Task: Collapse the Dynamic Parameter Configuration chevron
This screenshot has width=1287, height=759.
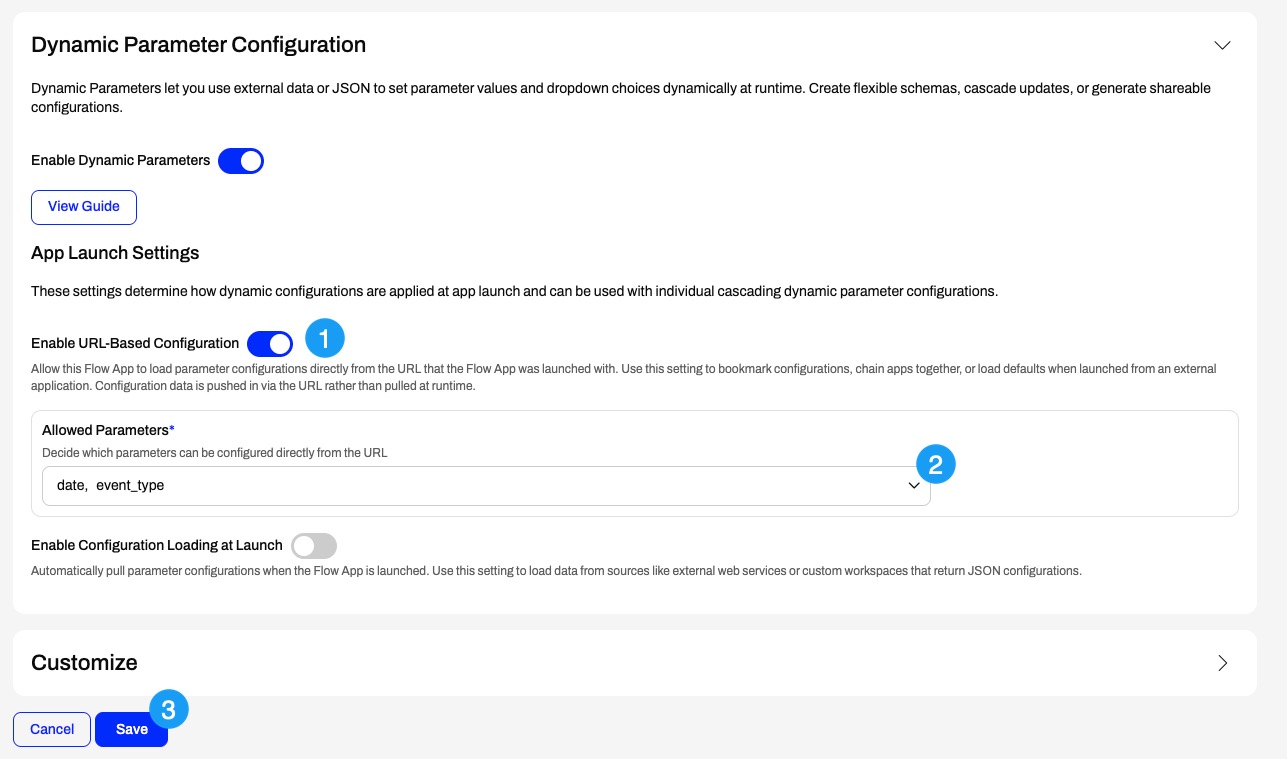Action: click(x=1221, y=45)
